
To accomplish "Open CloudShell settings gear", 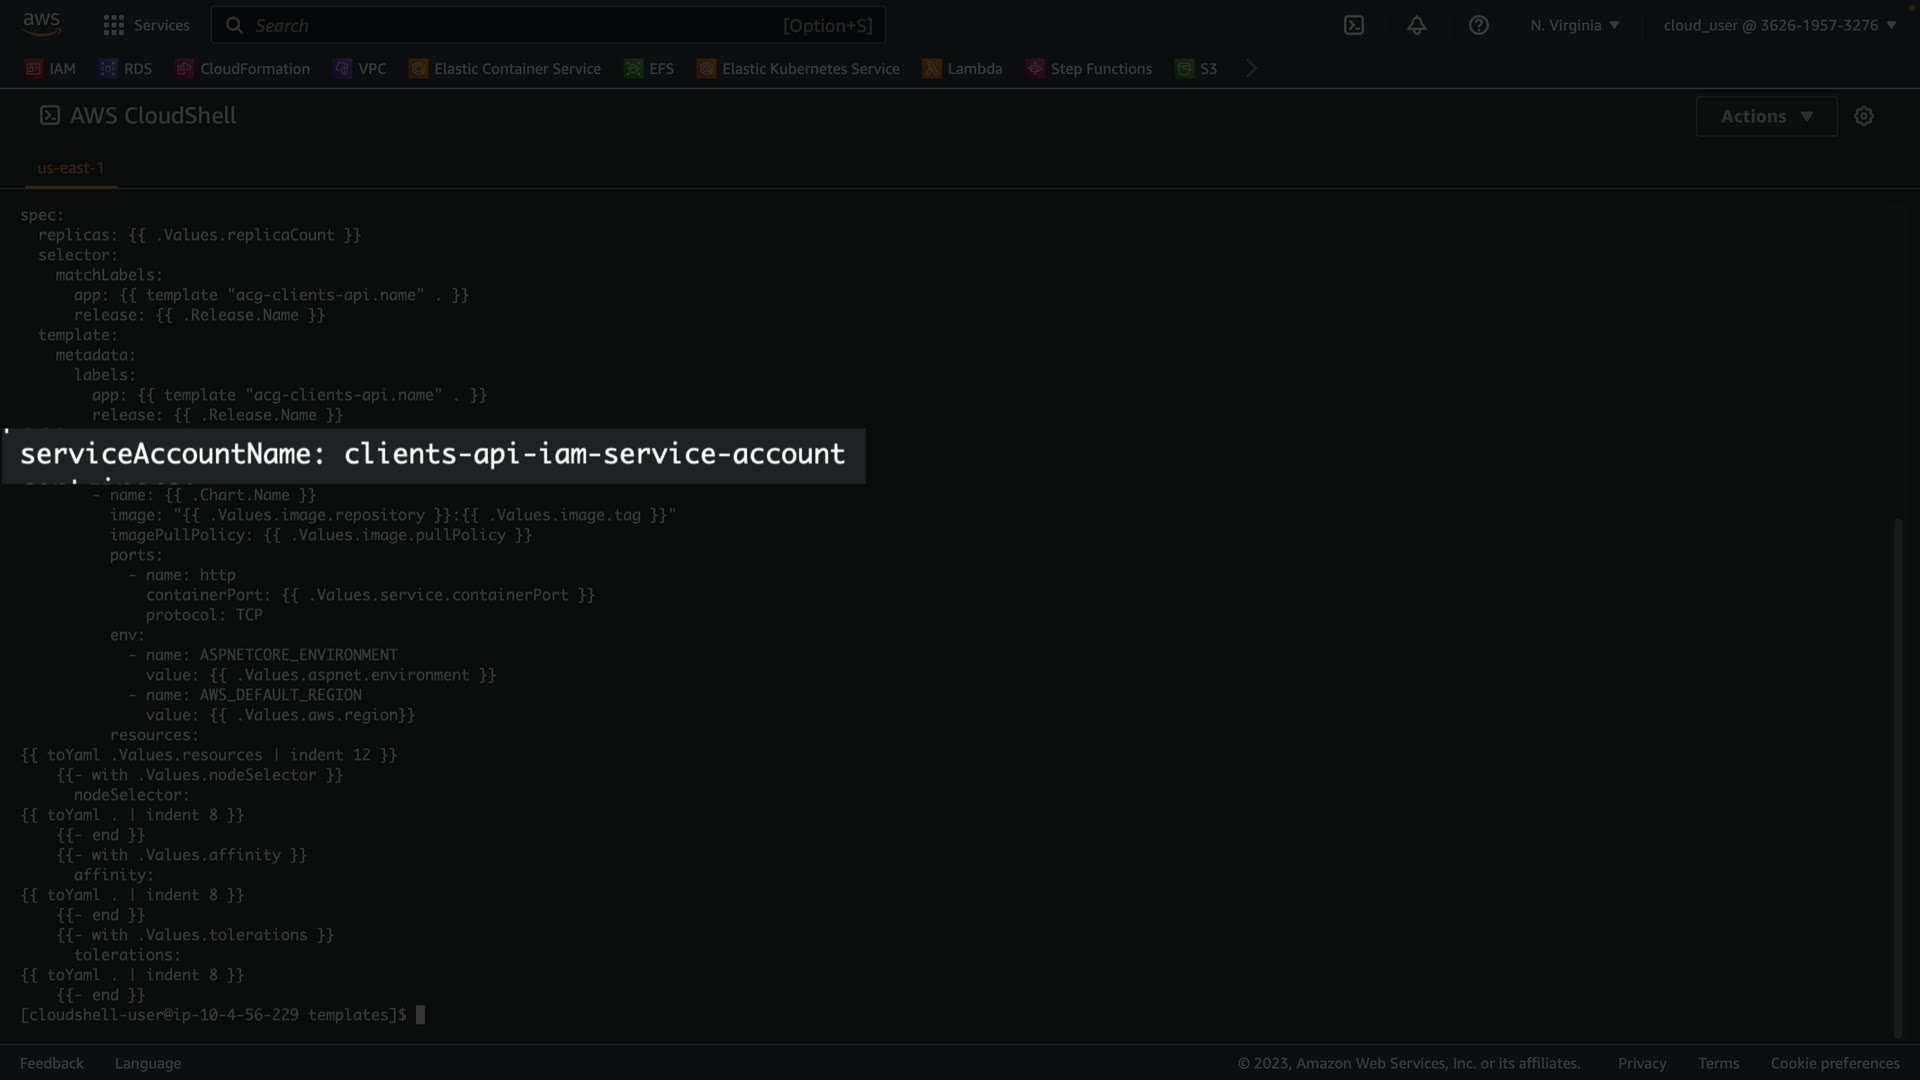I will pos(1863,116).
